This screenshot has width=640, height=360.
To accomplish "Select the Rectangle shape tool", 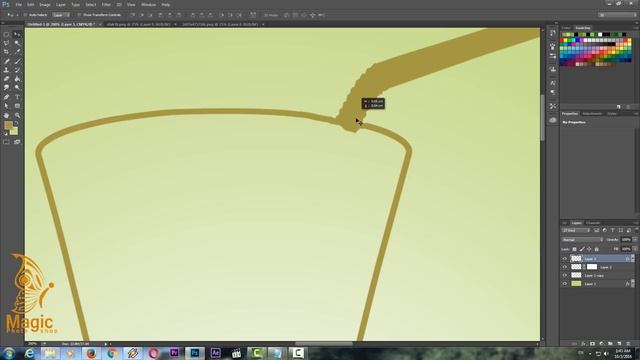I will (x=17, y=106).
